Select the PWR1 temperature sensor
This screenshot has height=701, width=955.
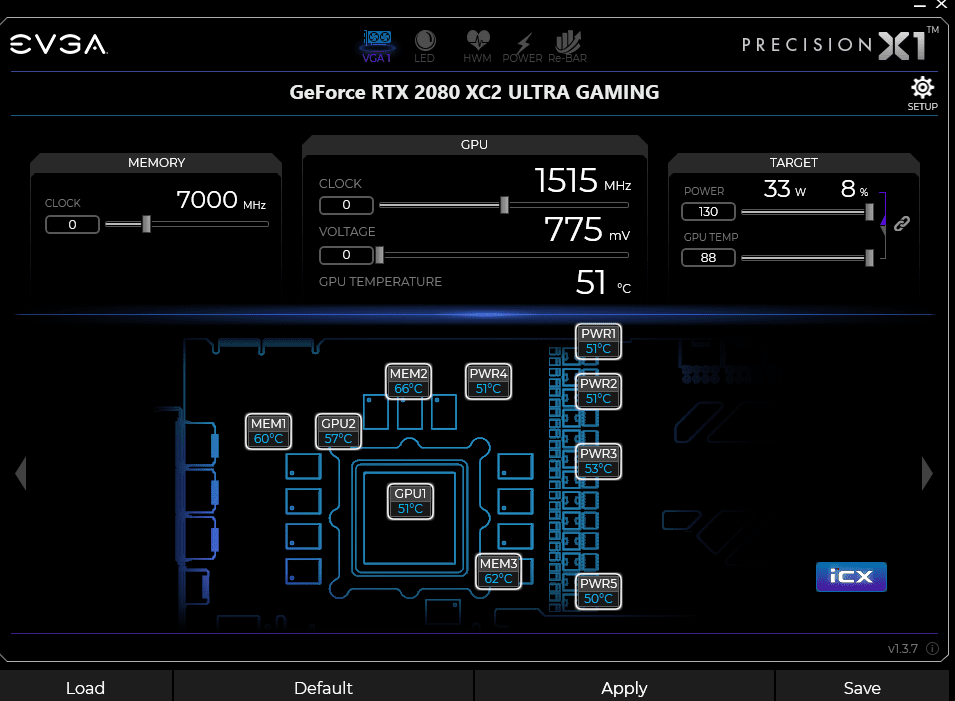tap(598, 341)
